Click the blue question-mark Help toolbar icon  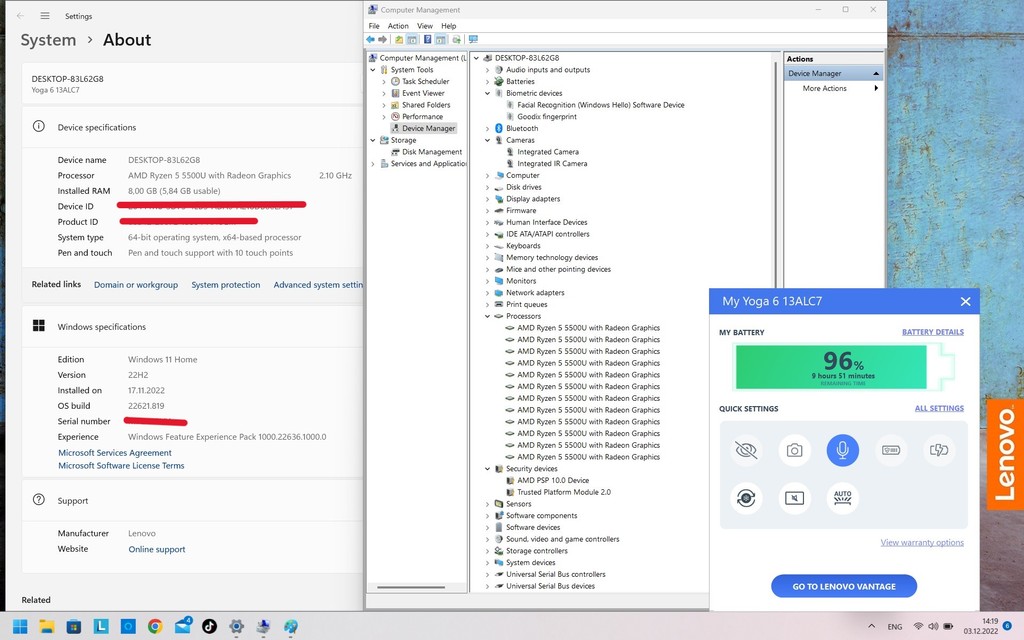[x=427, y=40]
